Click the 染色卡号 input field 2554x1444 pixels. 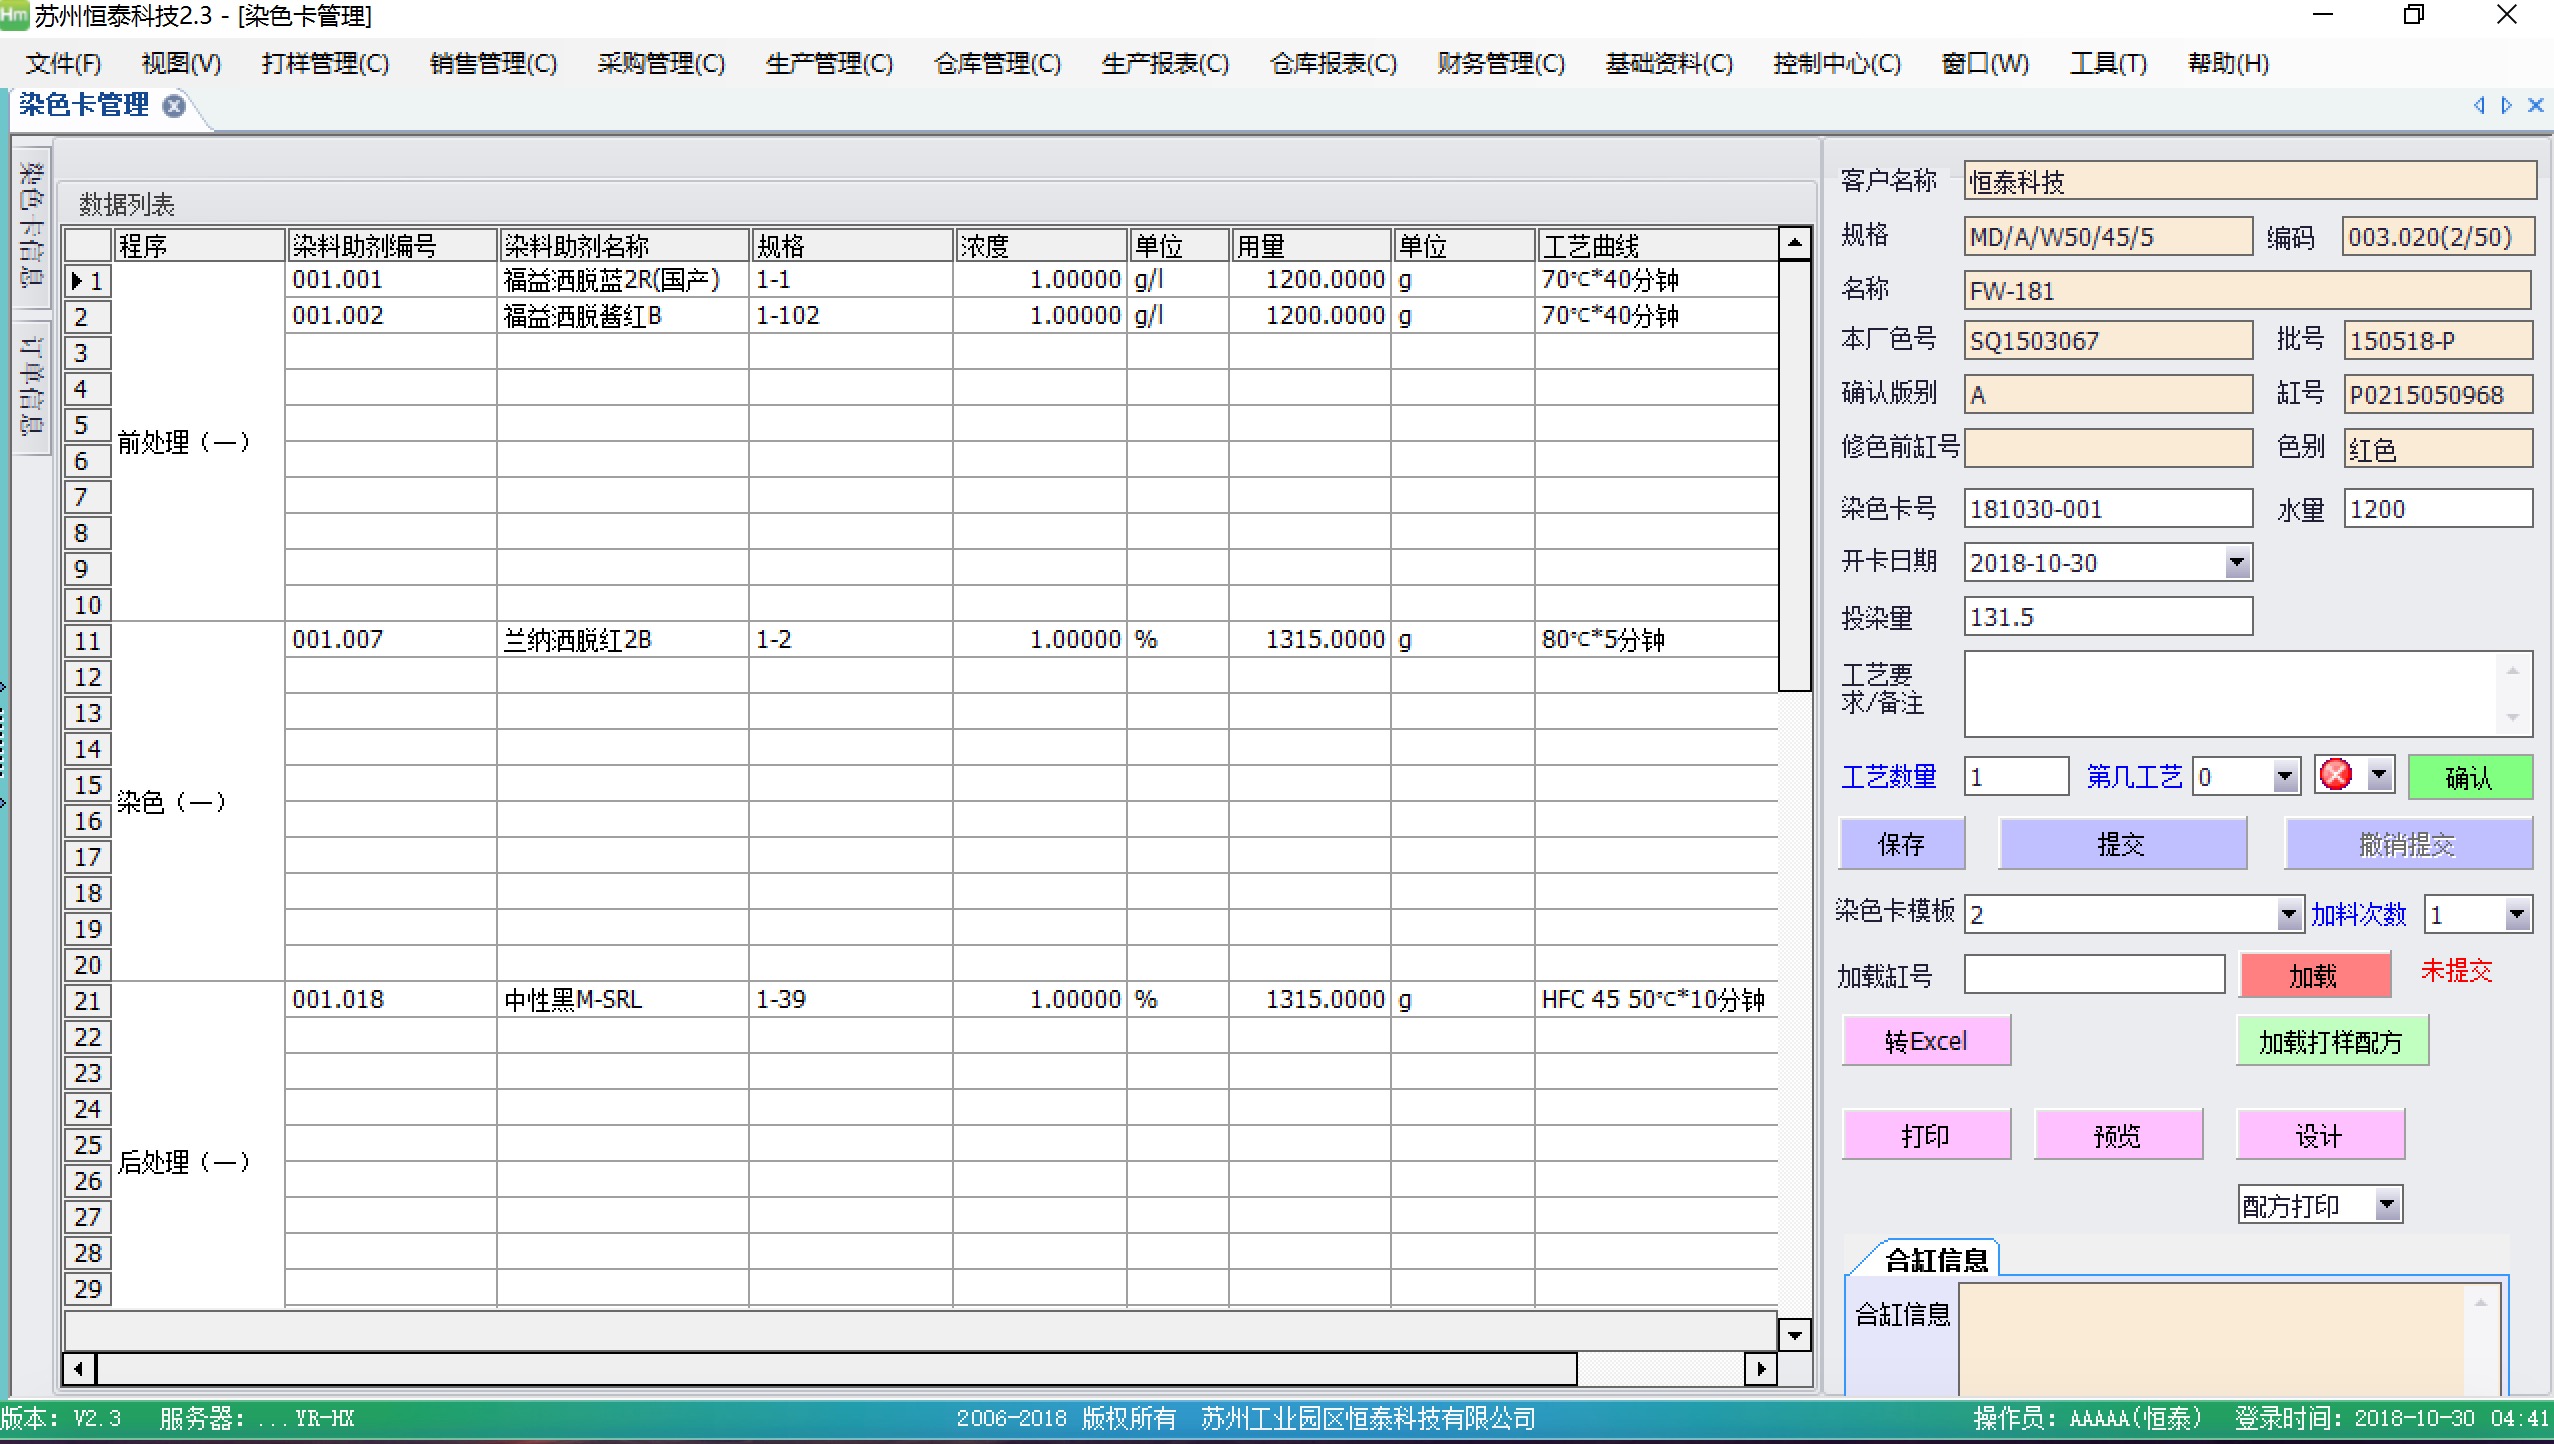pos(2107,508)
